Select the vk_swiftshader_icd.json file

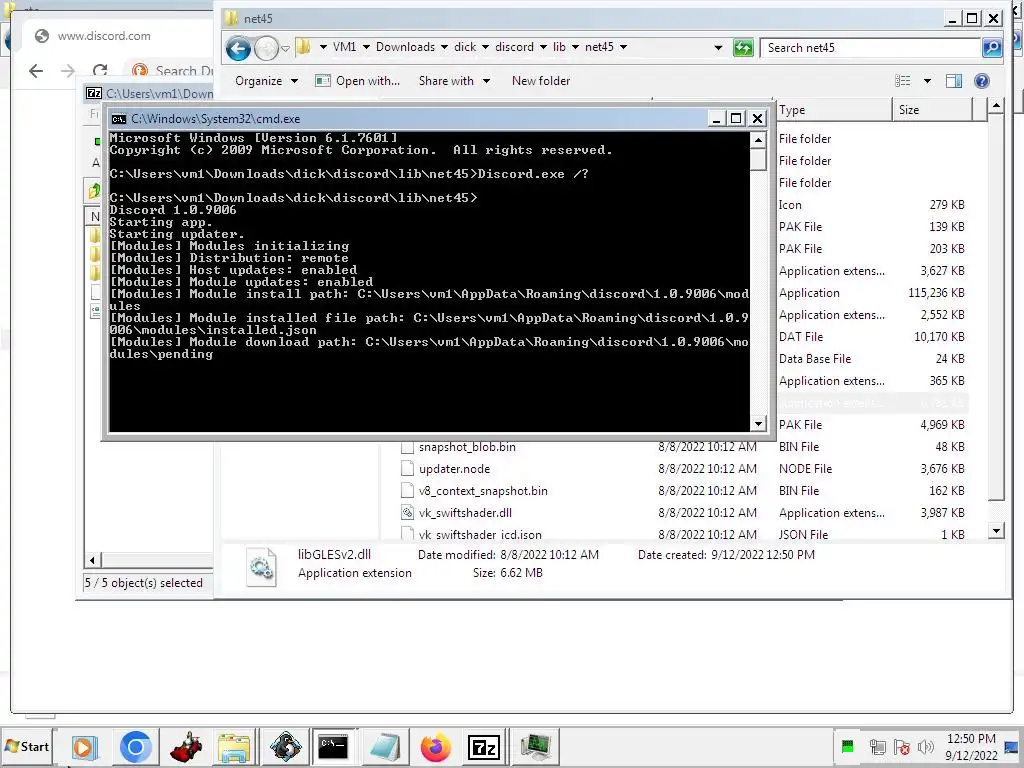click(x=480, y=534)
